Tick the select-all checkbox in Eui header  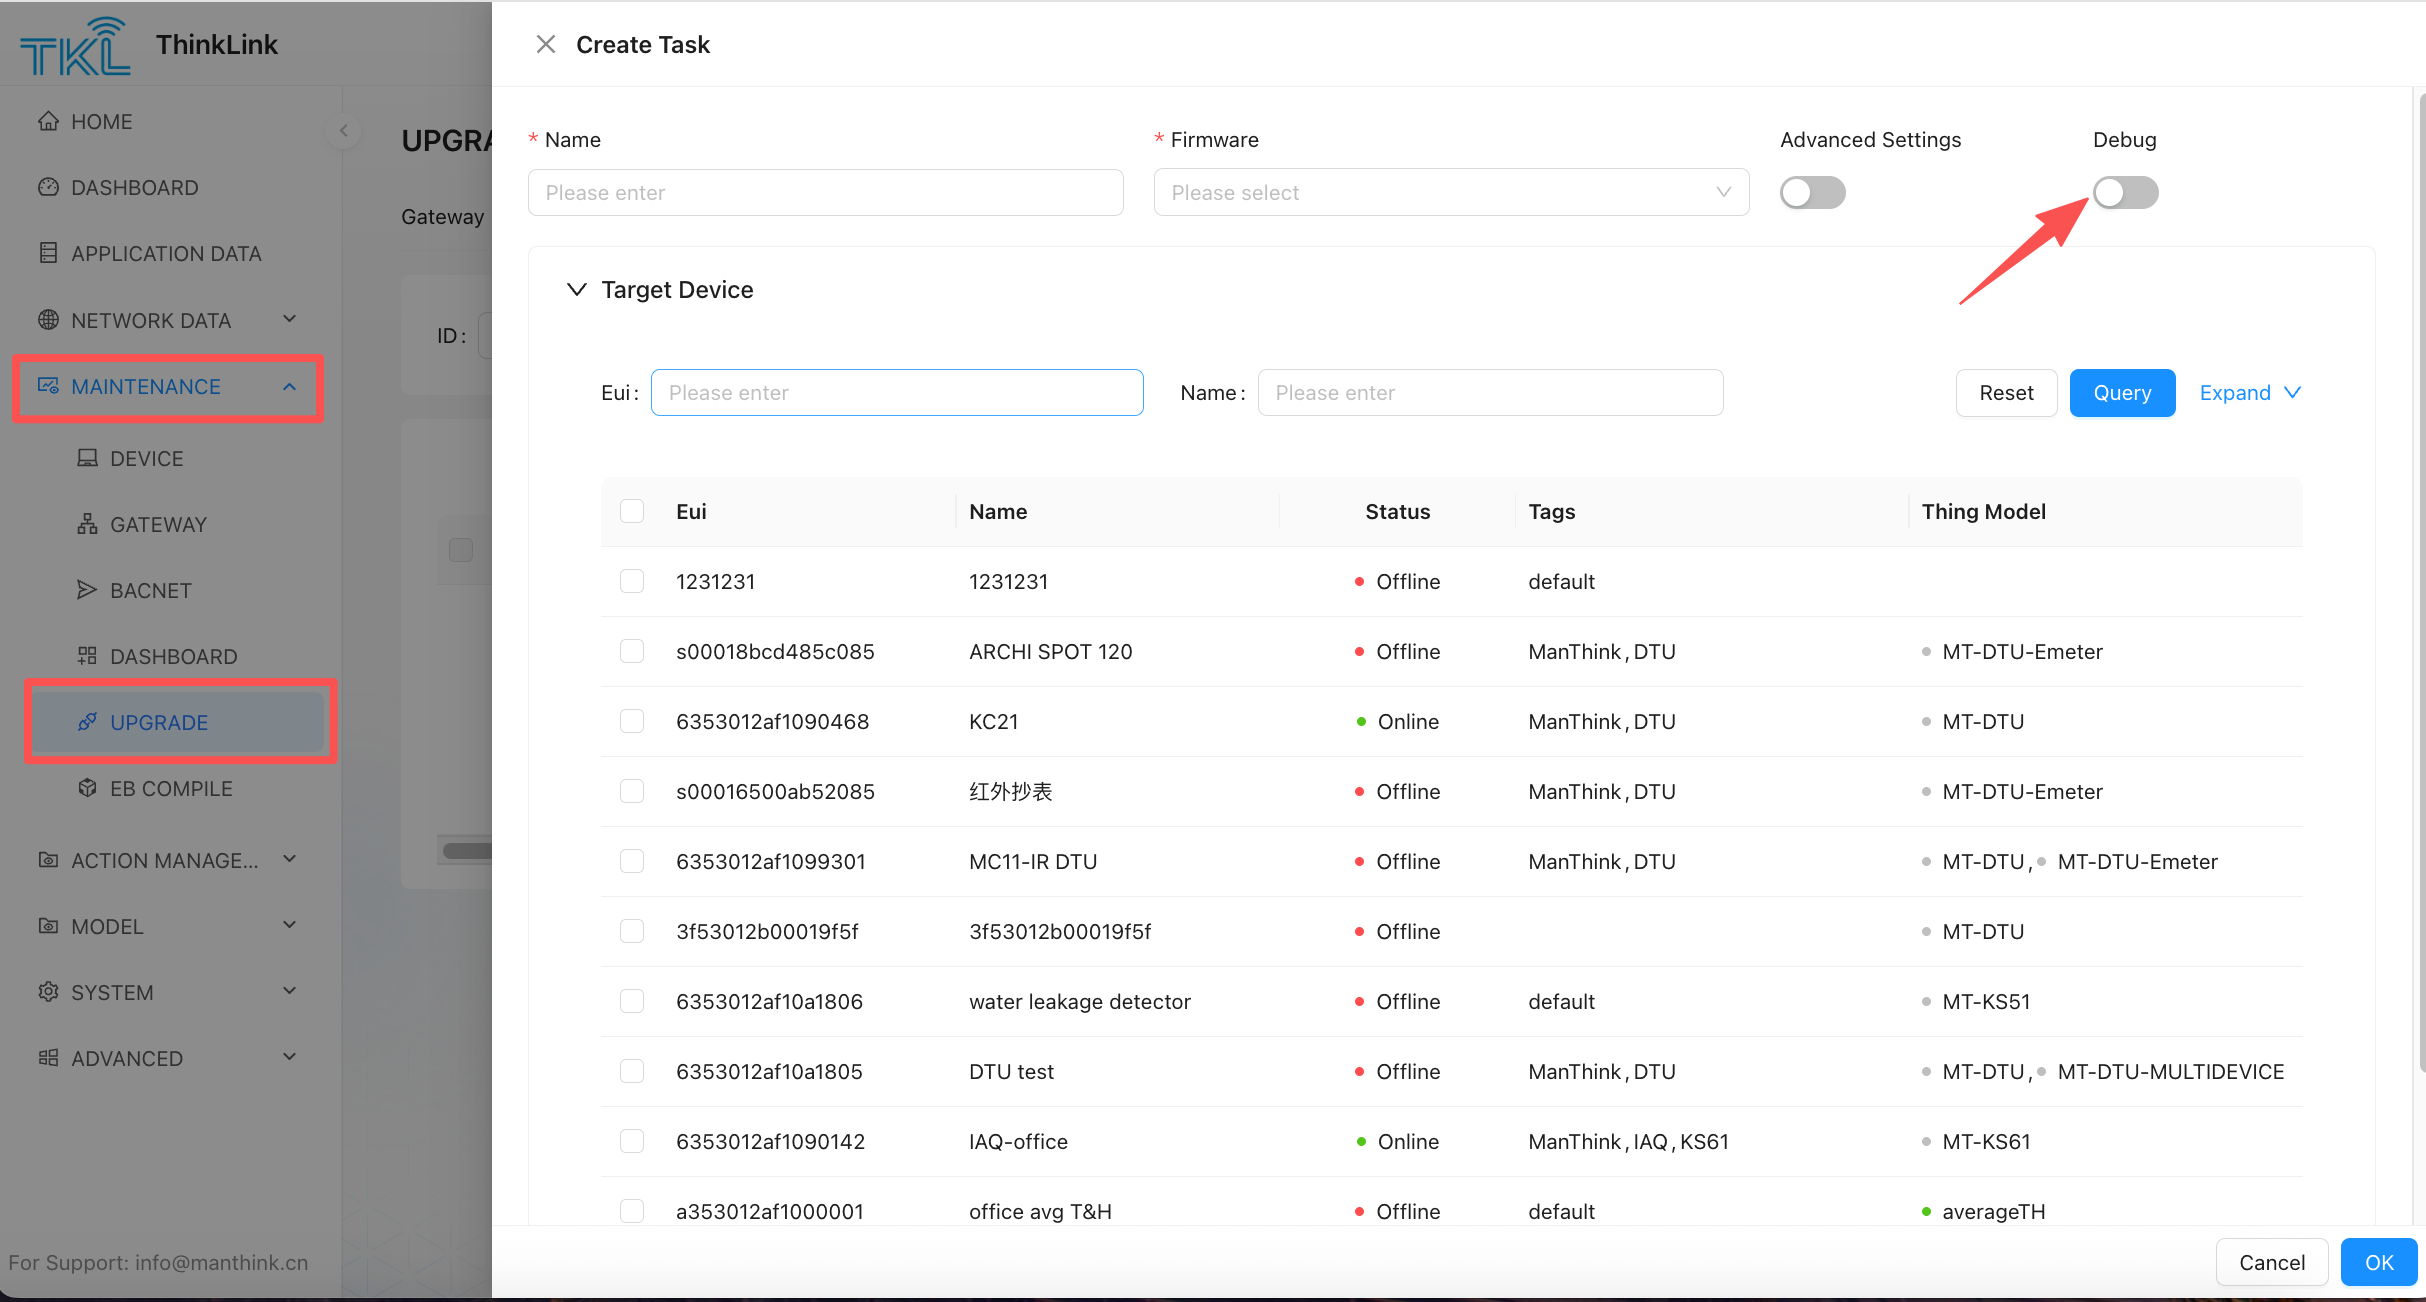point(632,511)
